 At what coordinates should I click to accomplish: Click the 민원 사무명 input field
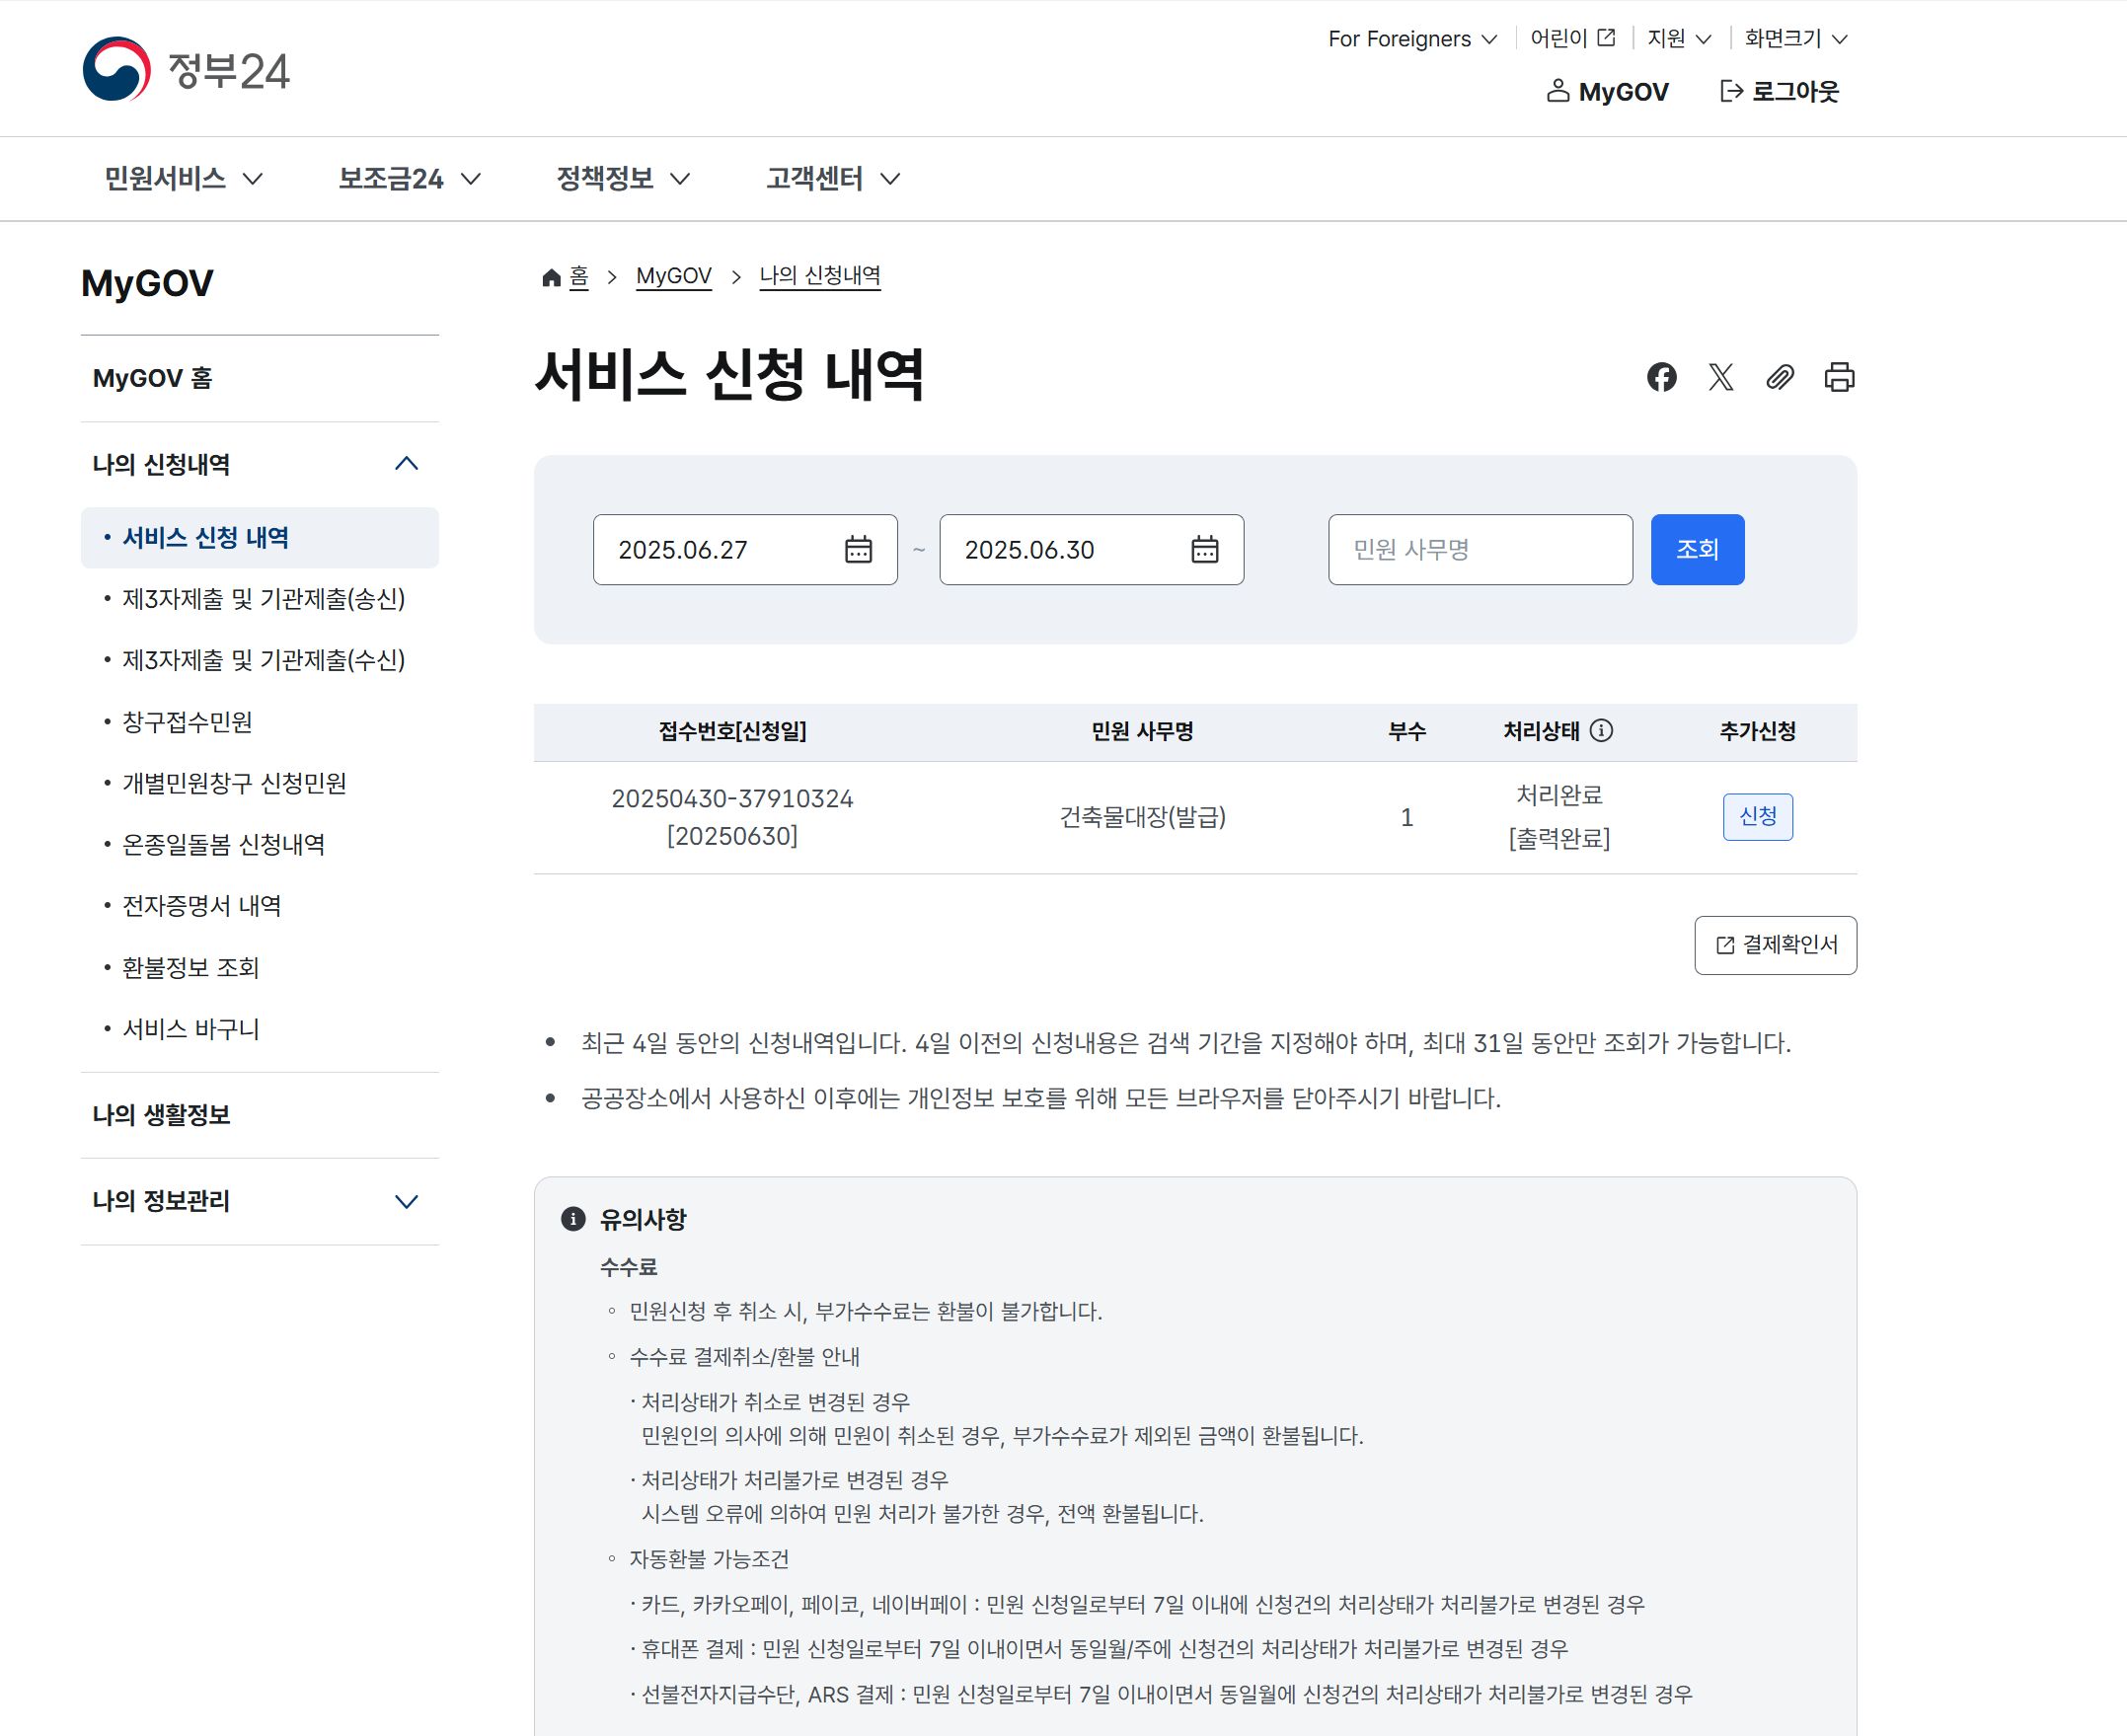tap(1479, 549)
